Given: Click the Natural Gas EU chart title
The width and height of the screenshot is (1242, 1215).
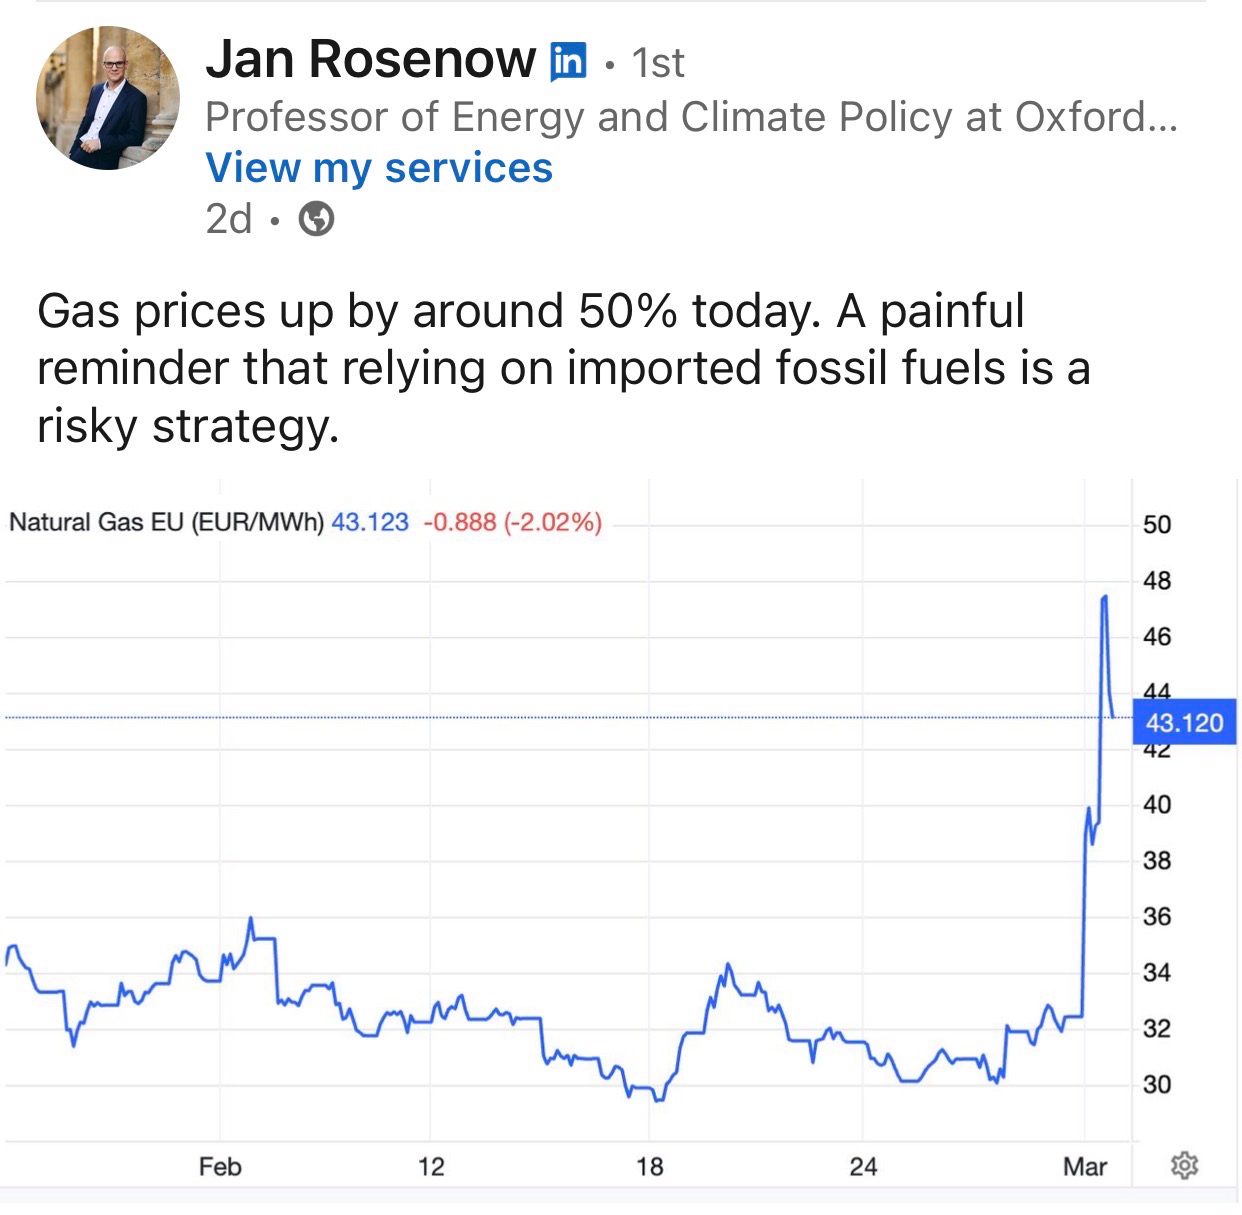Looking at the screenshot, I should pos(166,522).
